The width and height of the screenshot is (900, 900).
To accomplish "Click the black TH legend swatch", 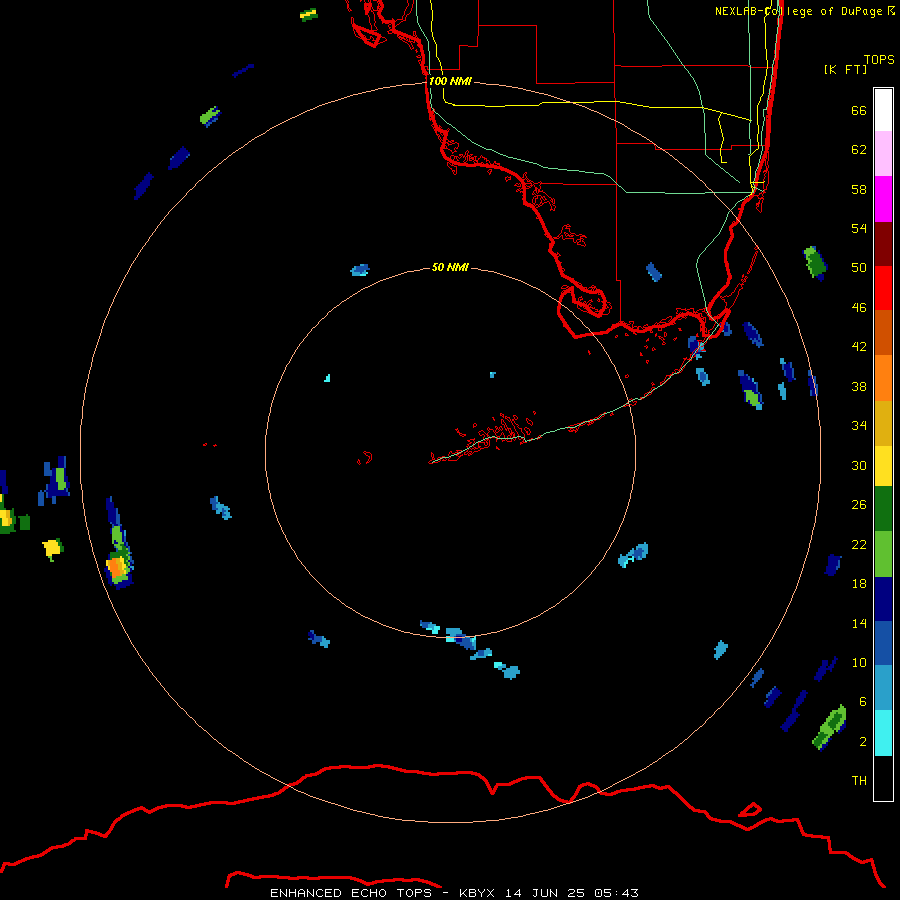I will [883, 778].
